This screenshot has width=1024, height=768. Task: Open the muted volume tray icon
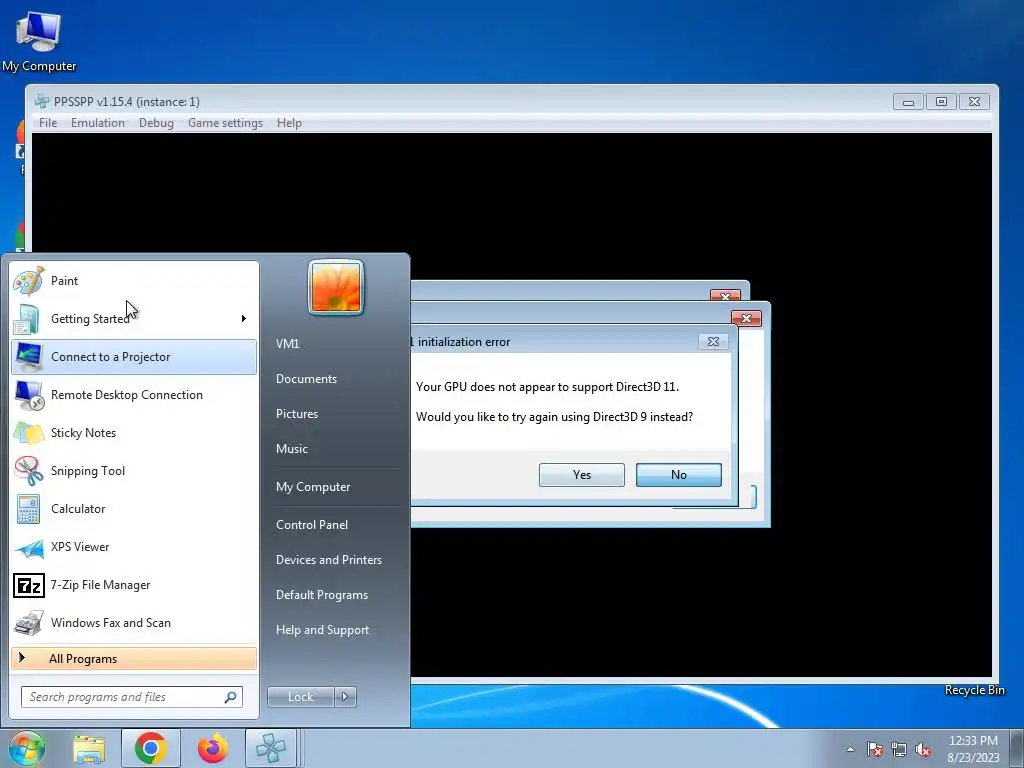pos(923,749)
